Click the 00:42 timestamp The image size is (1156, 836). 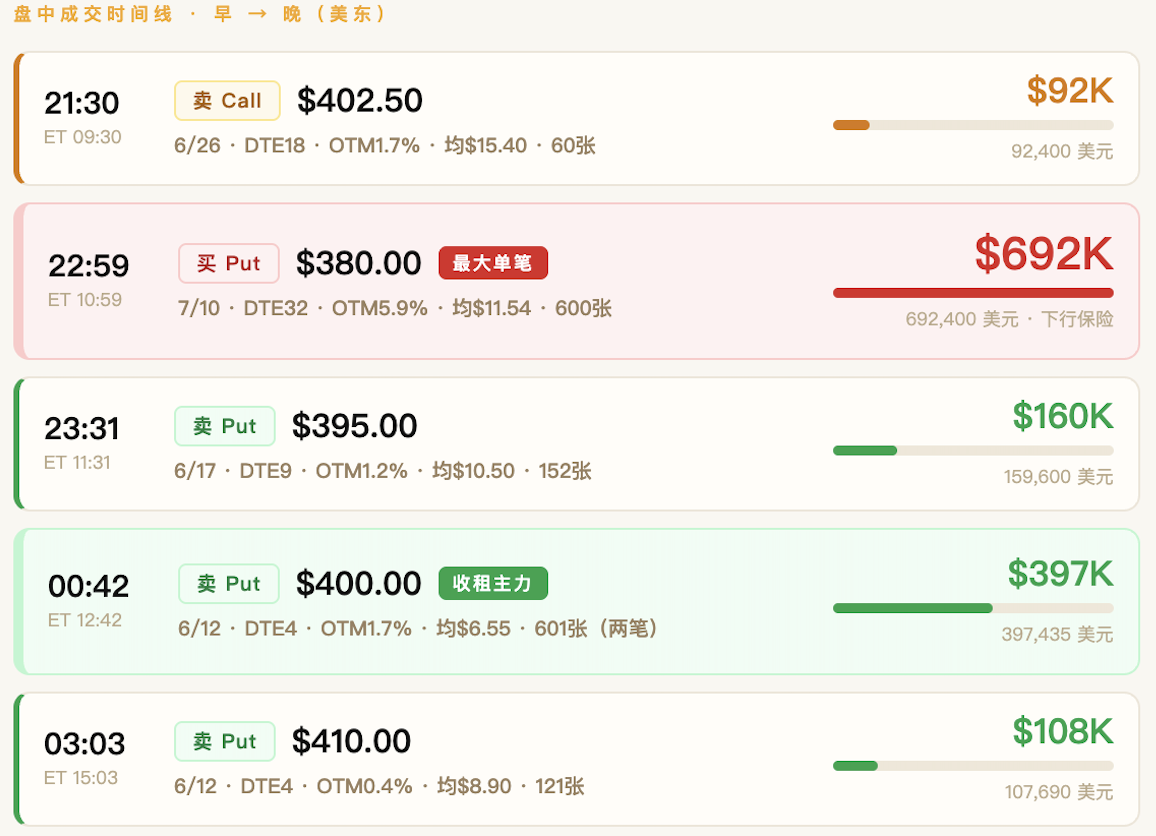click(88, 586)
